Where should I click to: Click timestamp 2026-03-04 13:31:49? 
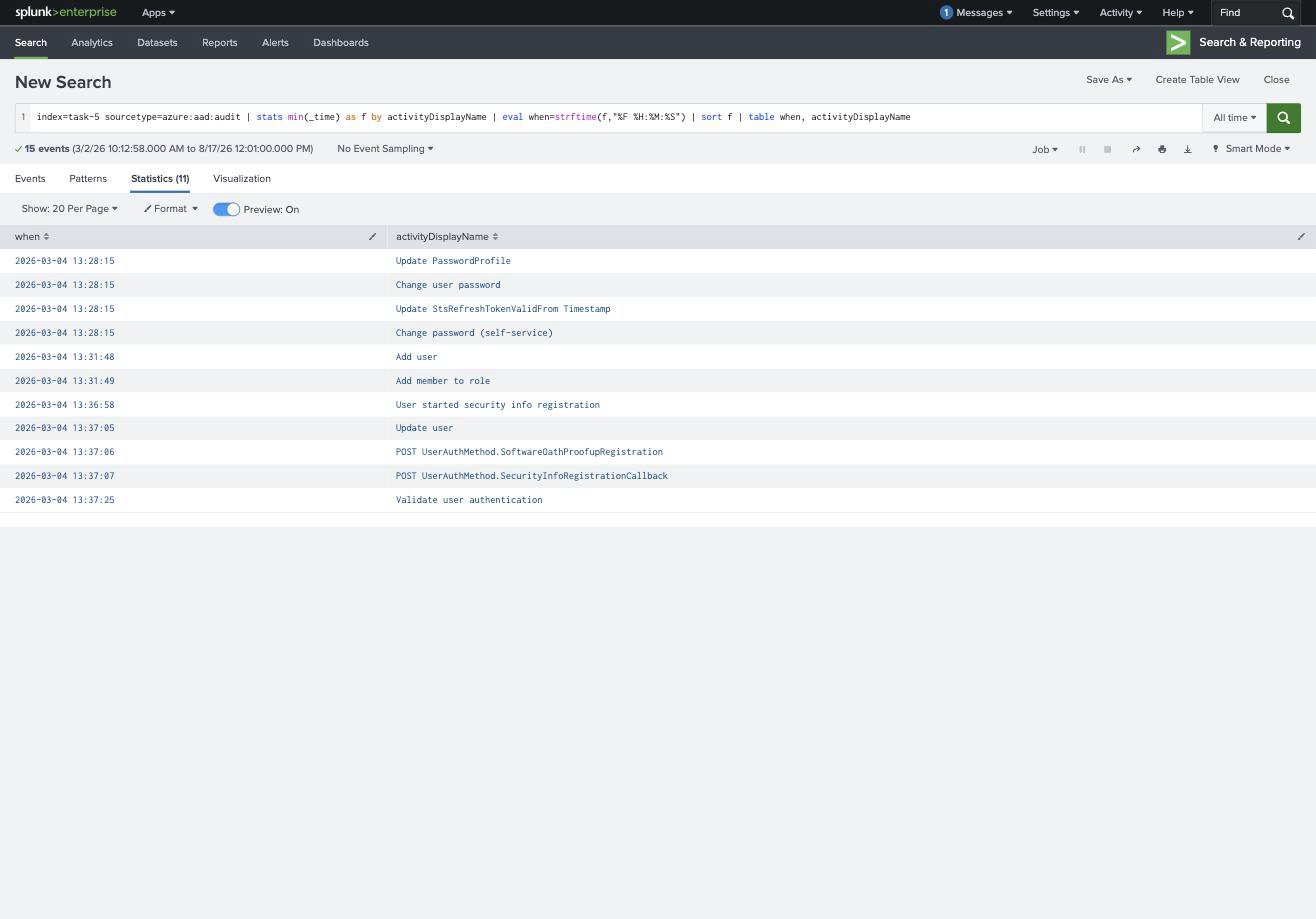pos(65,381)
